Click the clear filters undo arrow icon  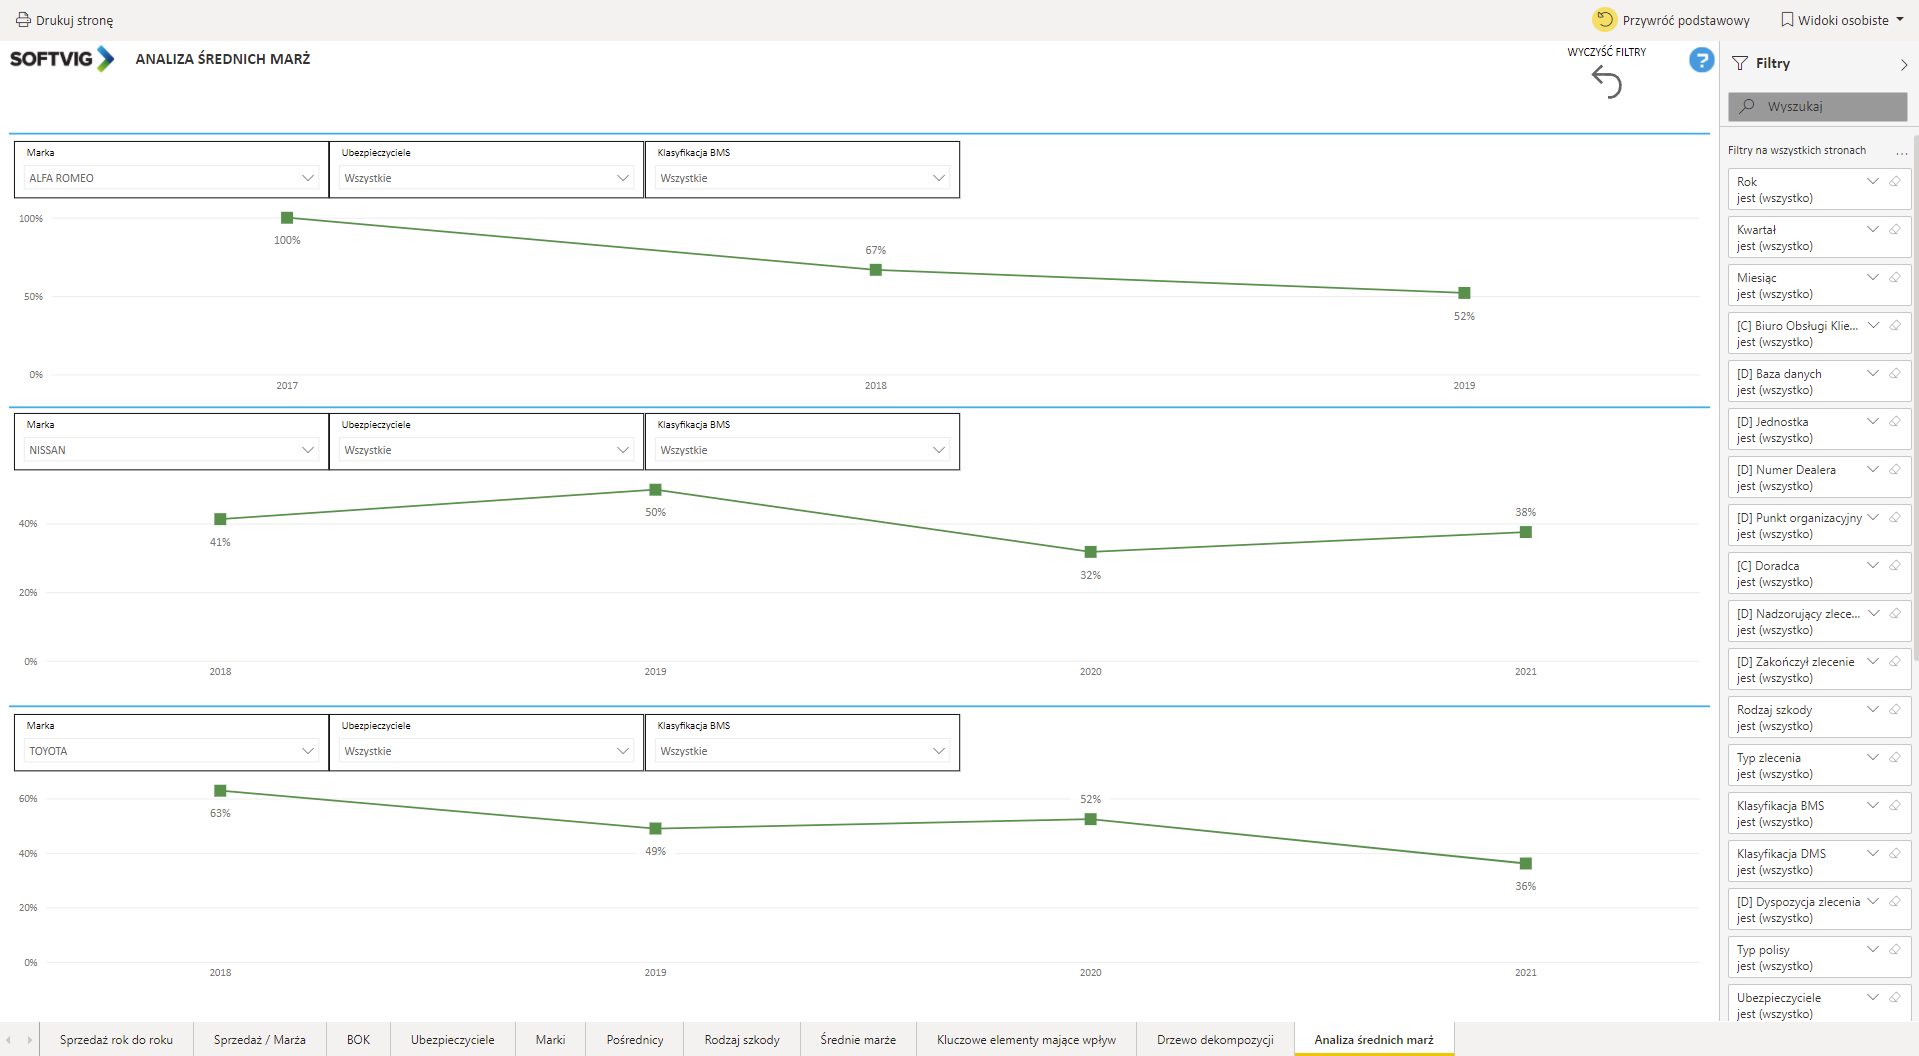click(1607, 82)
